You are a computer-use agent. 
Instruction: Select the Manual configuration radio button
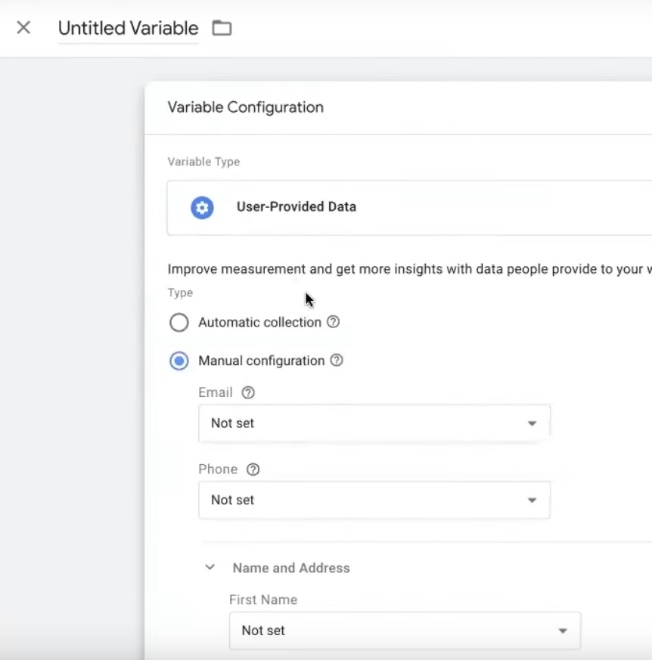[179, 361]
